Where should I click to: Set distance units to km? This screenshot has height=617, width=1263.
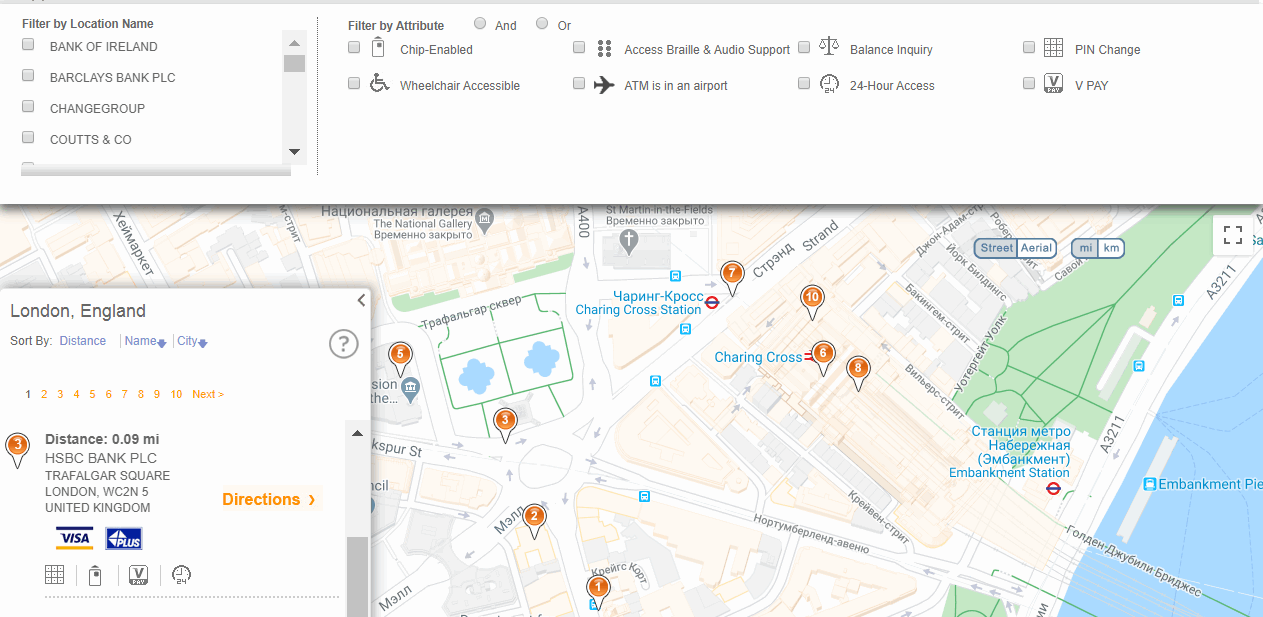[1111, 248]
